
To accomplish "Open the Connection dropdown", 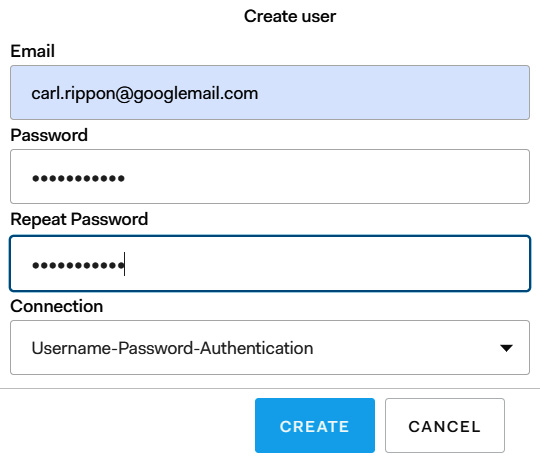I will [x=270, y=347].
